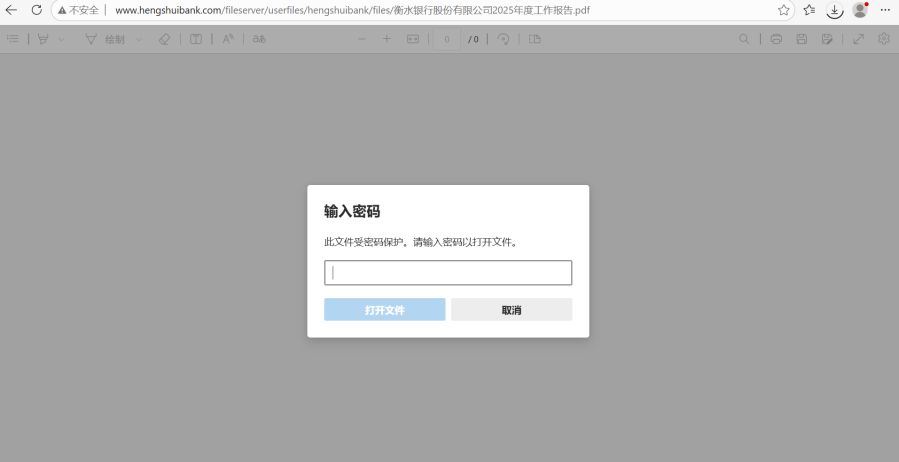Open PDF settings gear icon
Screen dimensions: 899x462
[x=884, y=38]
